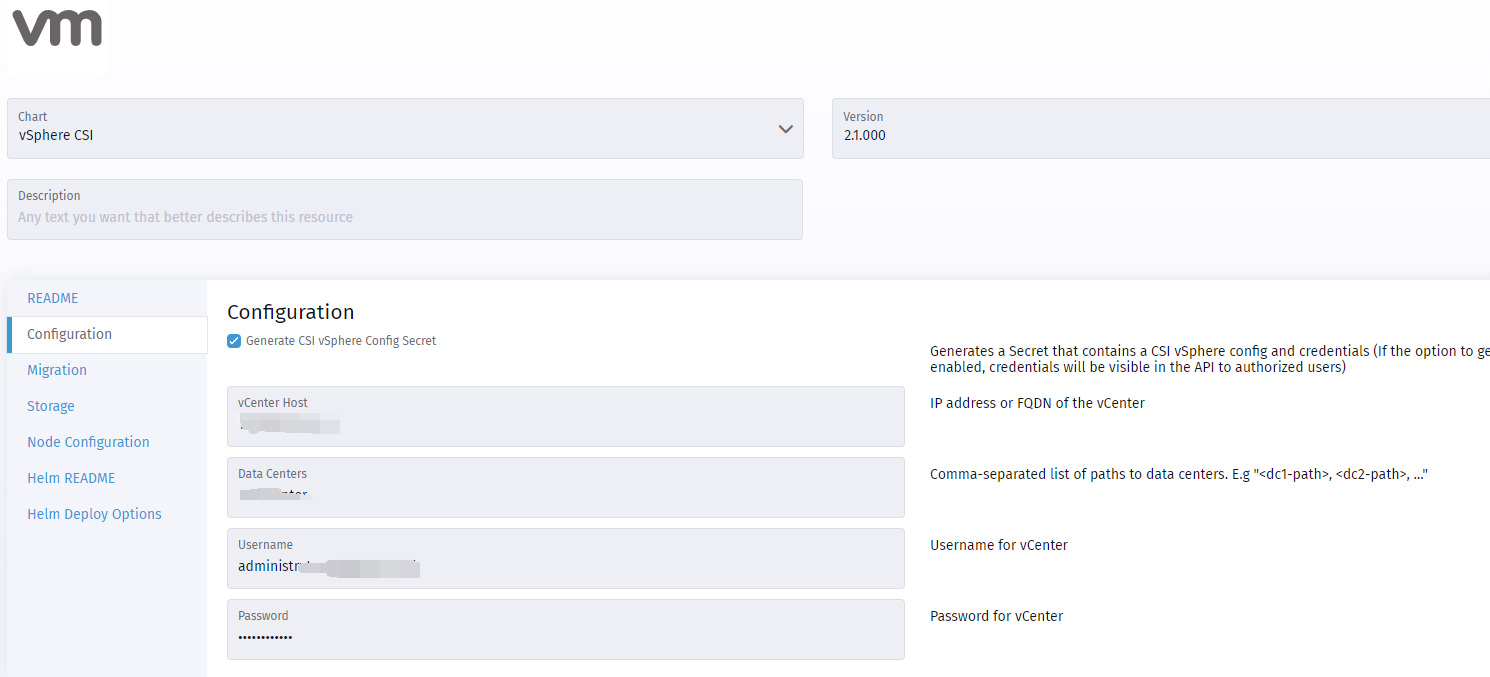Click the 'IP address or FQDN of the vCenter' text
The height and width of the screenshot is (677, 1490).
[x=1037, y=403]
